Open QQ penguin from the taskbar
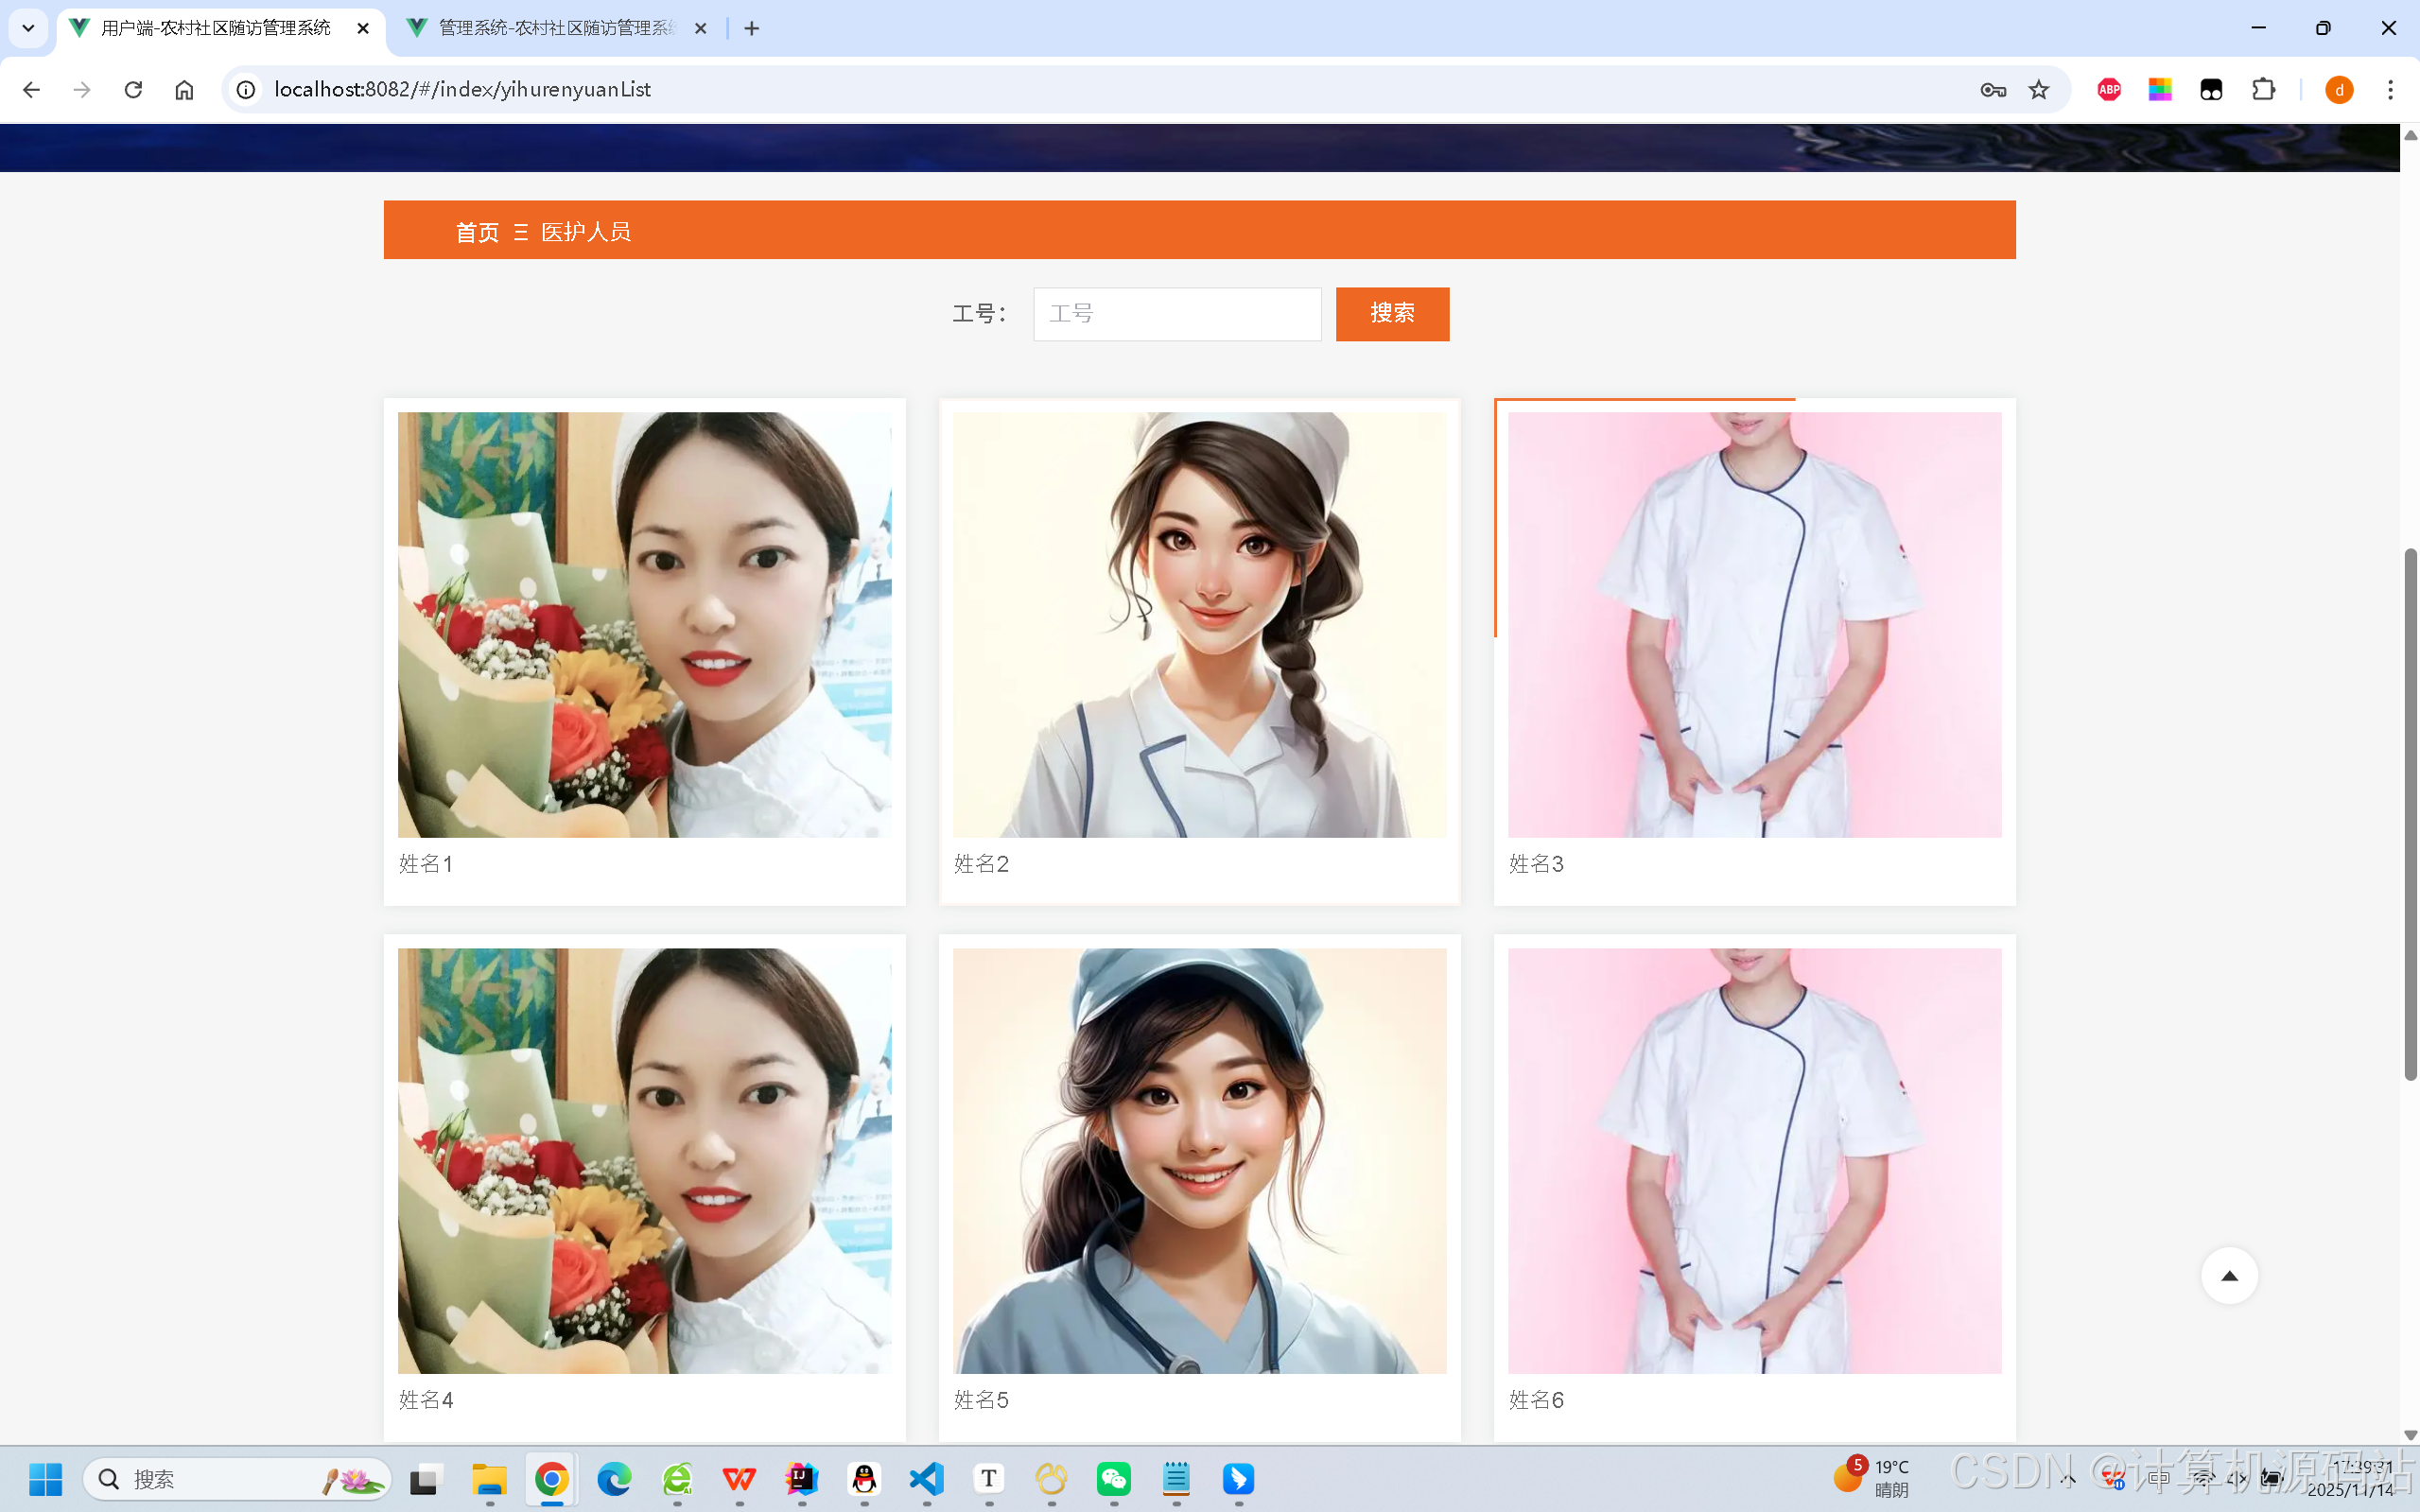The height and width of the screenshot is (1512, 2420). (x=864, y=1479)
